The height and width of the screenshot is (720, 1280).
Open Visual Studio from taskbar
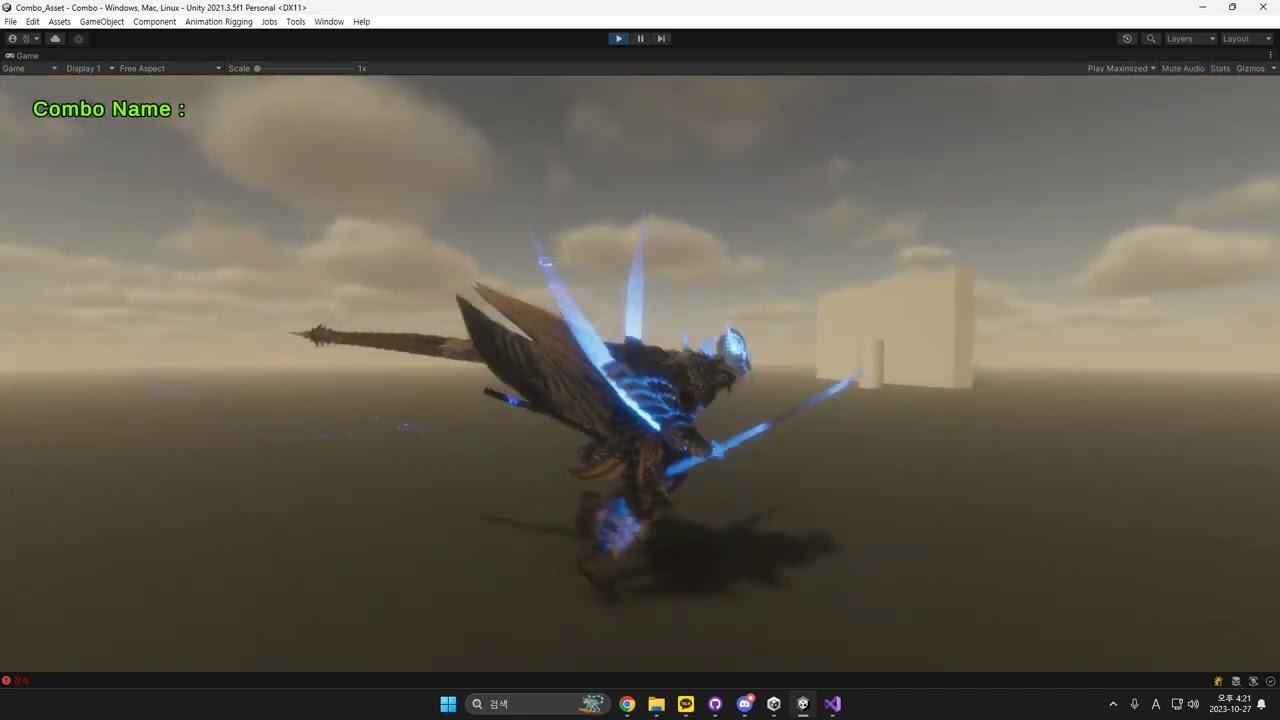tap(832, 704)
